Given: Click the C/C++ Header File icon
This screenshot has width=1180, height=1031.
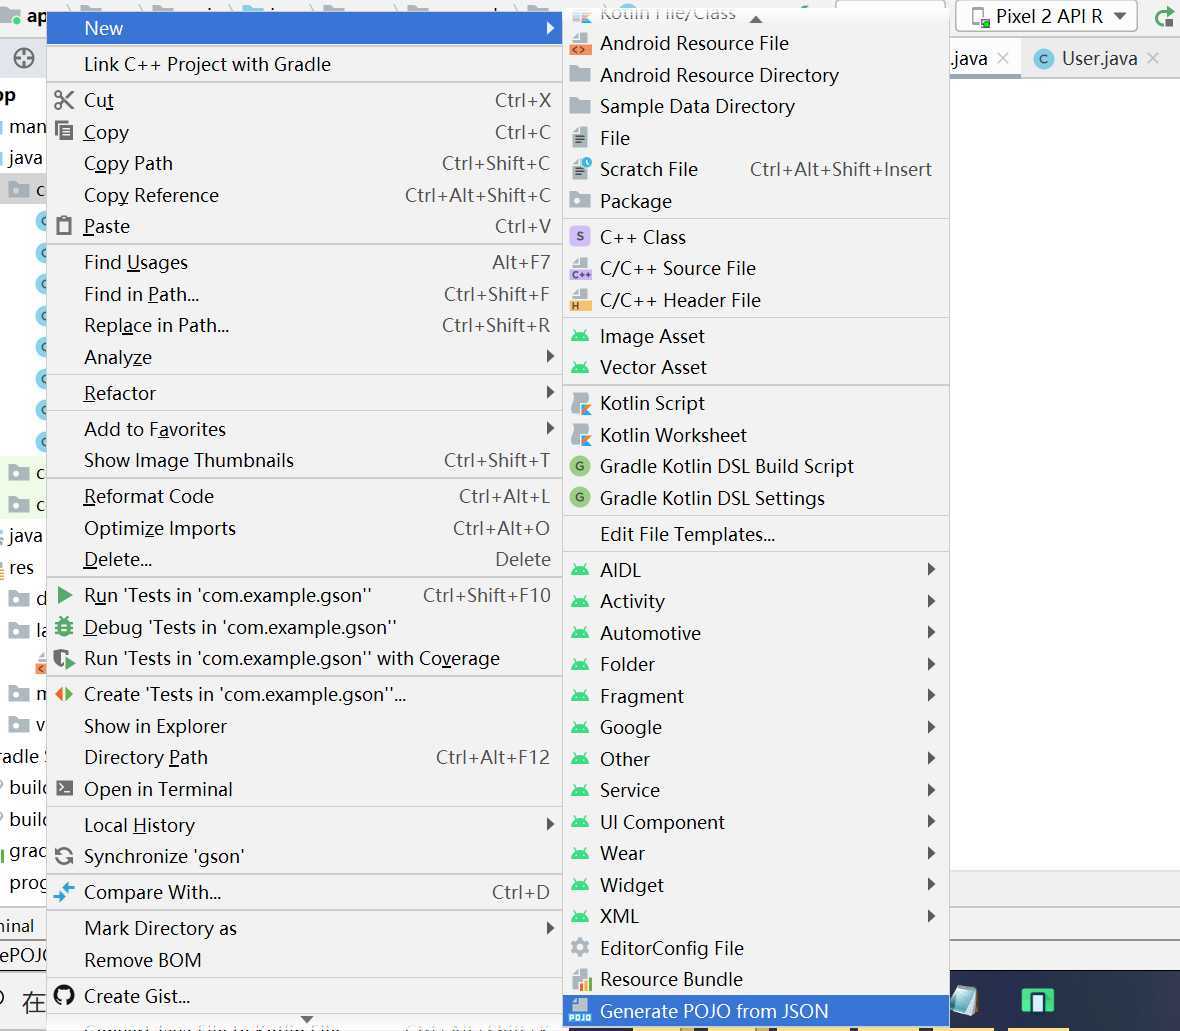Looking at the screenshot, I should tap(580, 300).
